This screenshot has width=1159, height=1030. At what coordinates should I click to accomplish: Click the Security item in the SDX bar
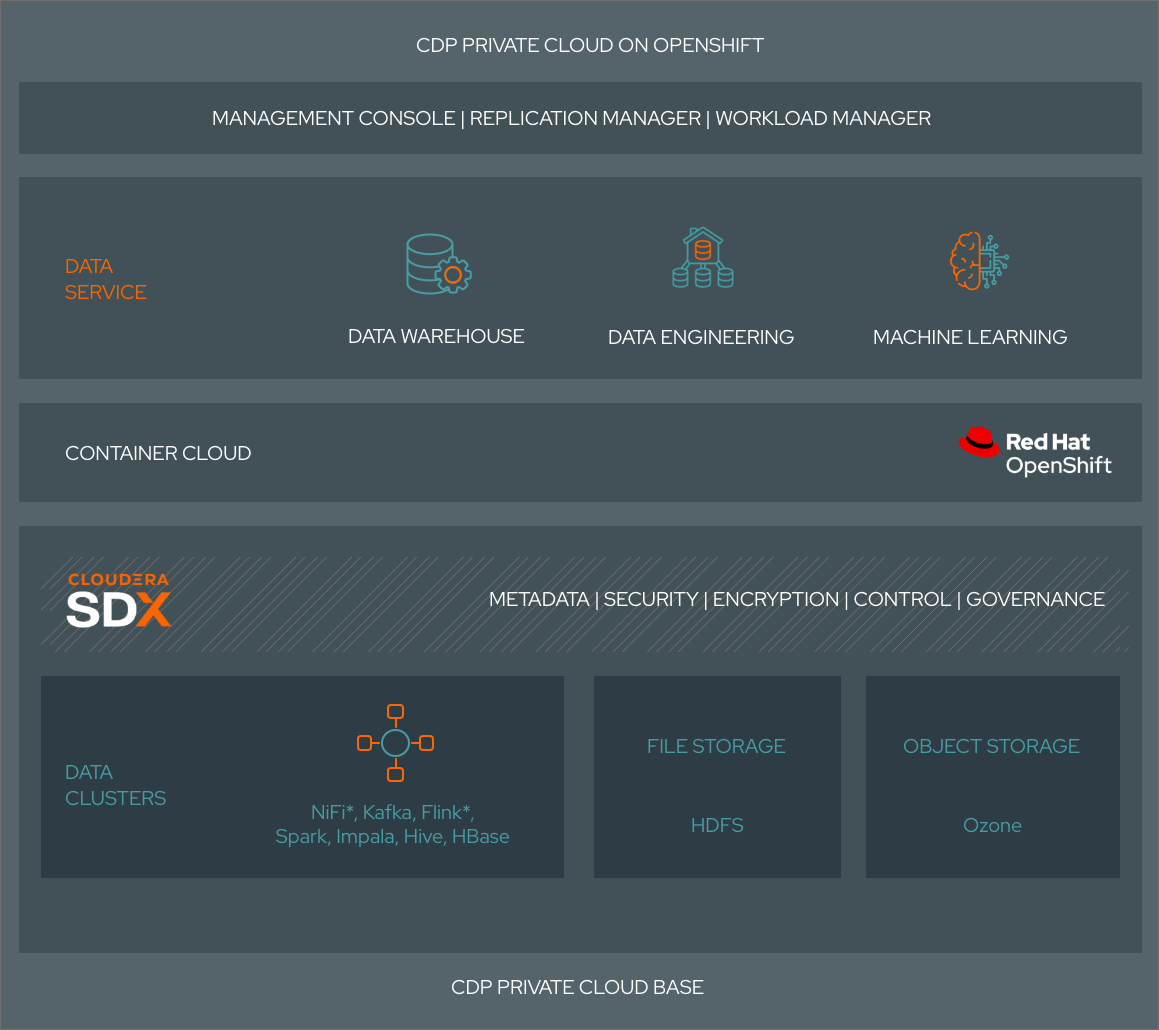[650, 599]
